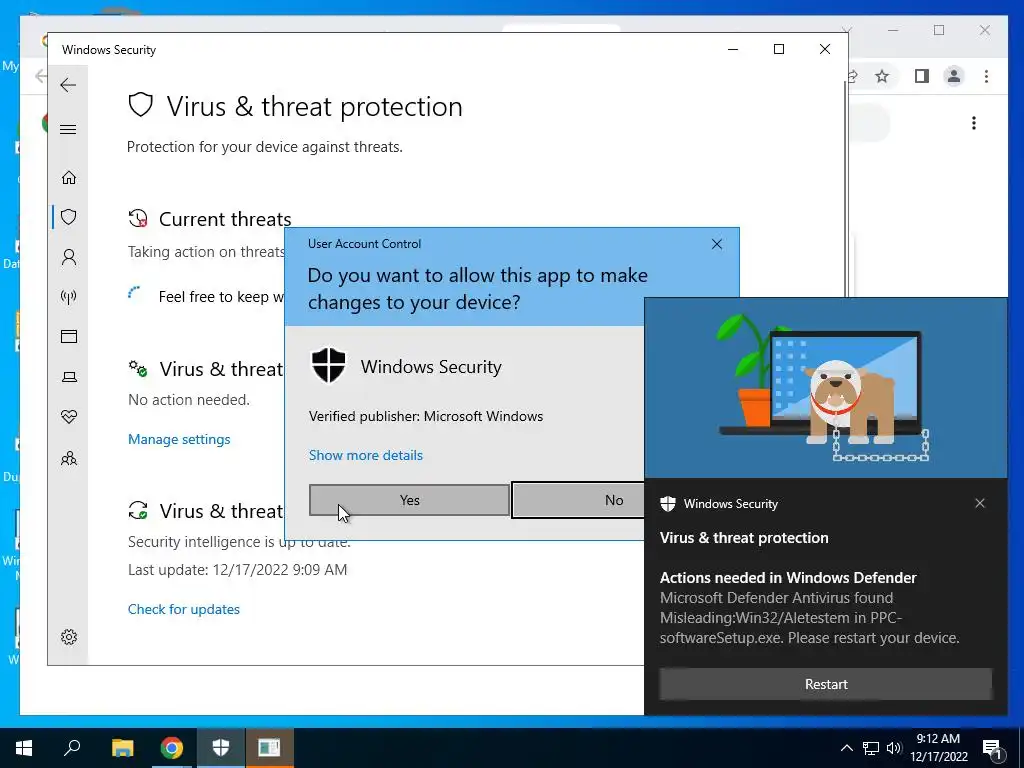Show hidden system tray icons
The image size is (1024, 768).
coord(846,748)
